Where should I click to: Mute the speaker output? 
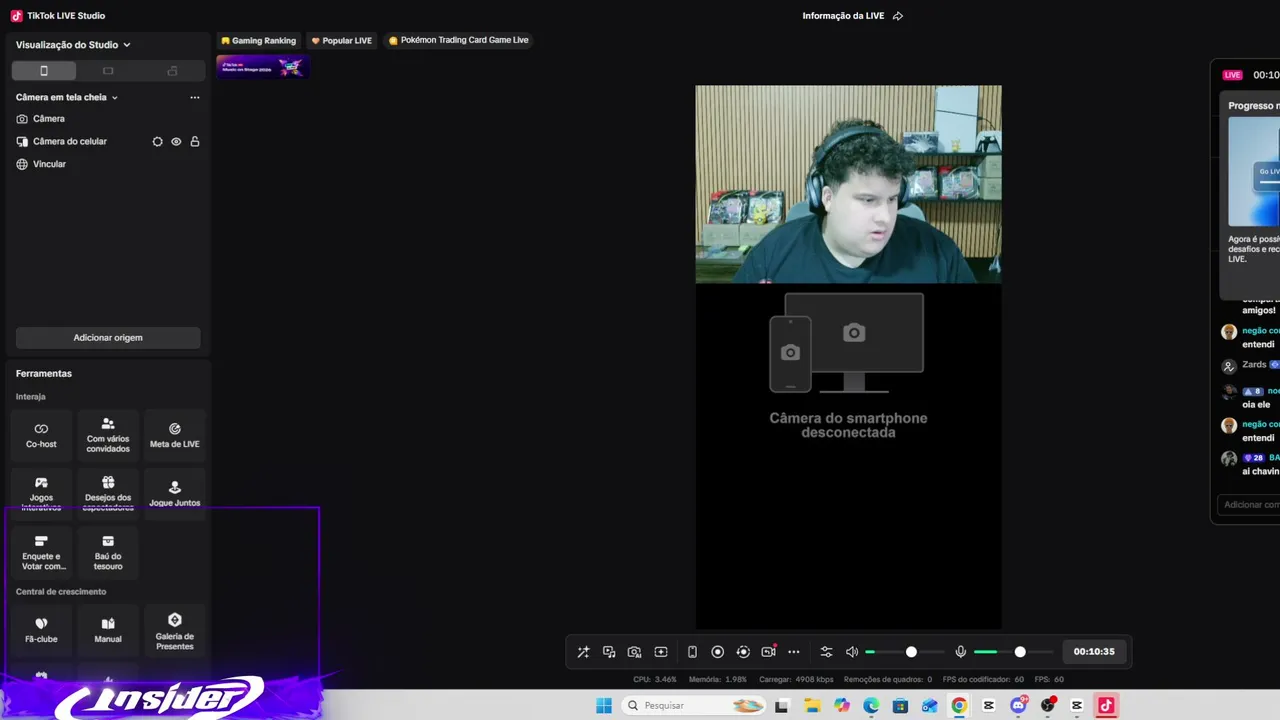(x=852, y=652)
